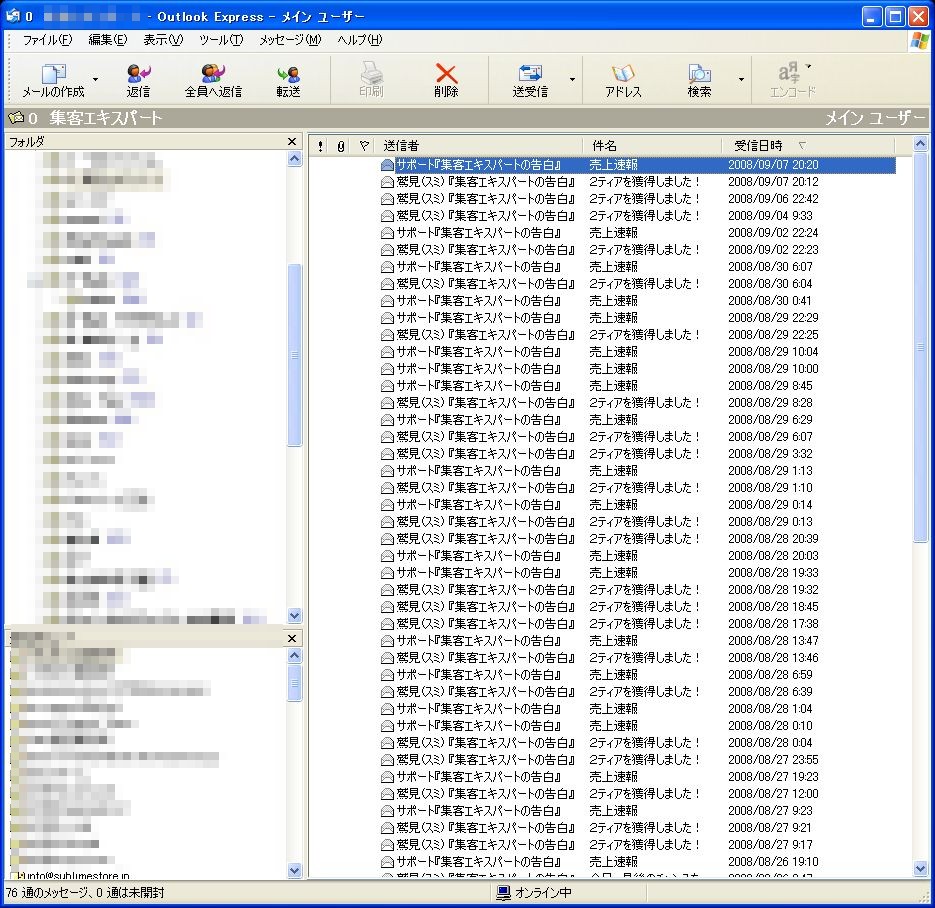Sort by the priority (!) column header
The image size is (935, 908).
pos(320,145)
